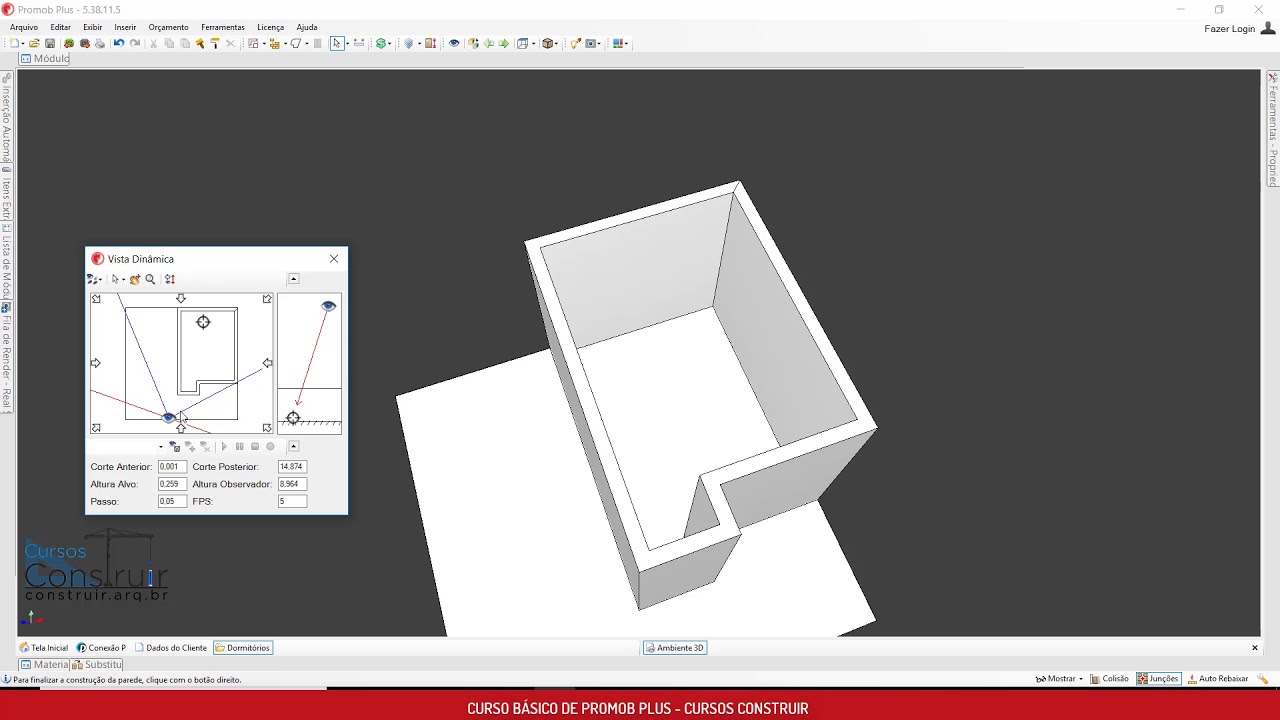
Task: Open the Ajuda menu
Action: click(307, 27)
